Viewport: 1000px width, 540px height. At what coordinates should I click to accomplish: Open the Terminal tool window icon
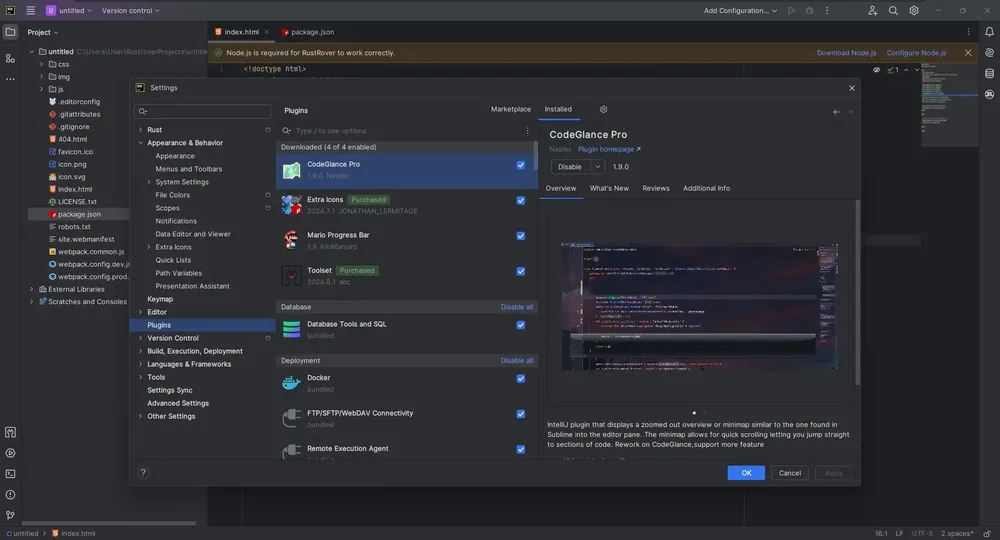10,474
